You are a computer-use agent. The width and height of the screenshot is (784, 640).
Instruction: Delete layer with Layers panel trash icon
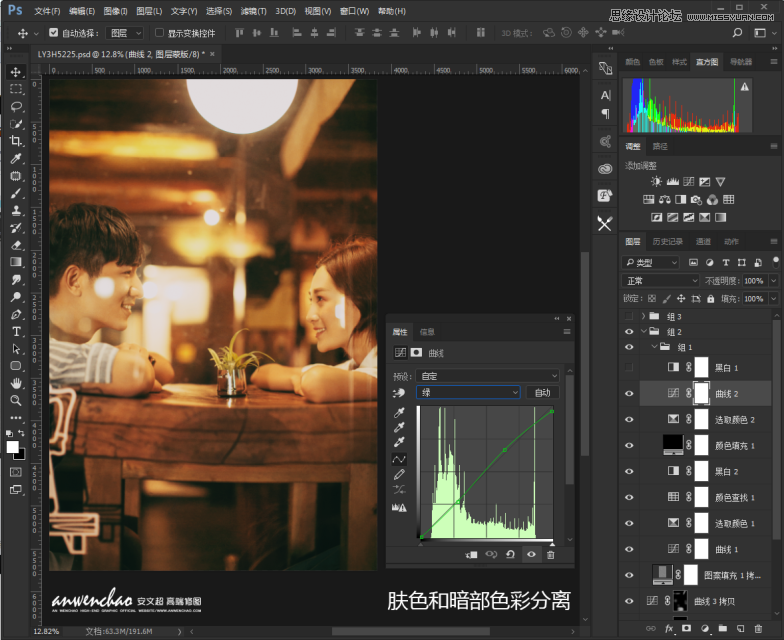758,628
